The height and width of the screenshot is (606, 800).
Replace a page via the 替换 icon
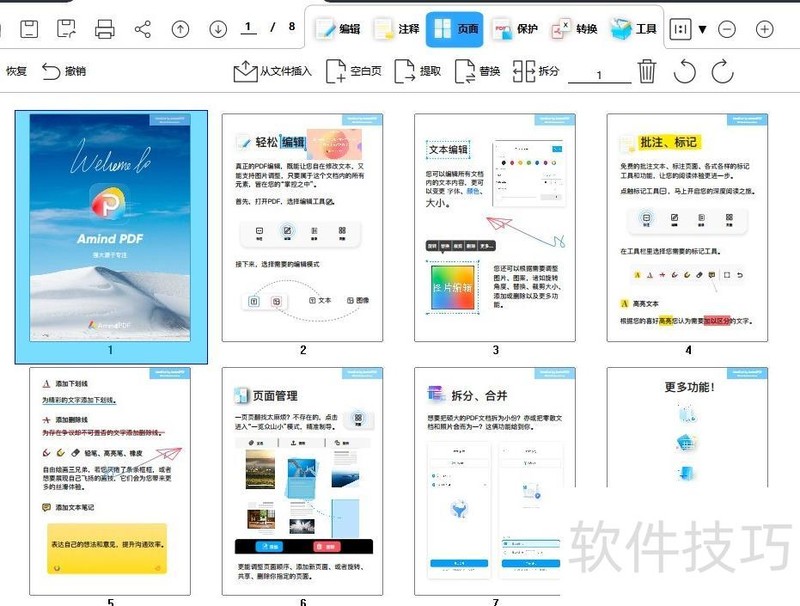[462, 72]
